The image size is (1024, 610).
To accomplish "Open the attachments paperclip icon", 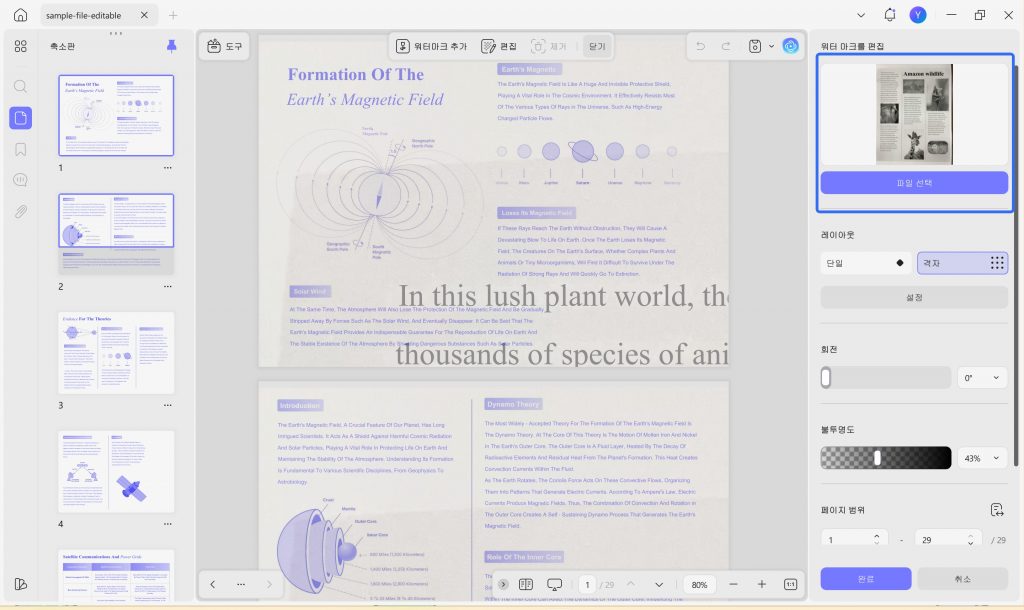I will click(x=20, y=212).
